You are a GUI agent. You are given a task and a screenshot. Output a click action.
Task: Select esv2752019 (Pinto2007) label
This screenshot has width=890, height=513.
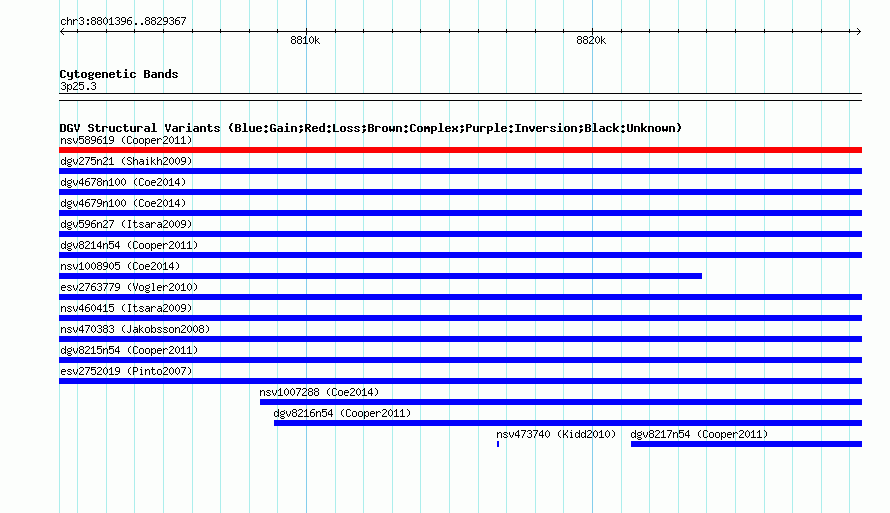(x=126, y=371)
